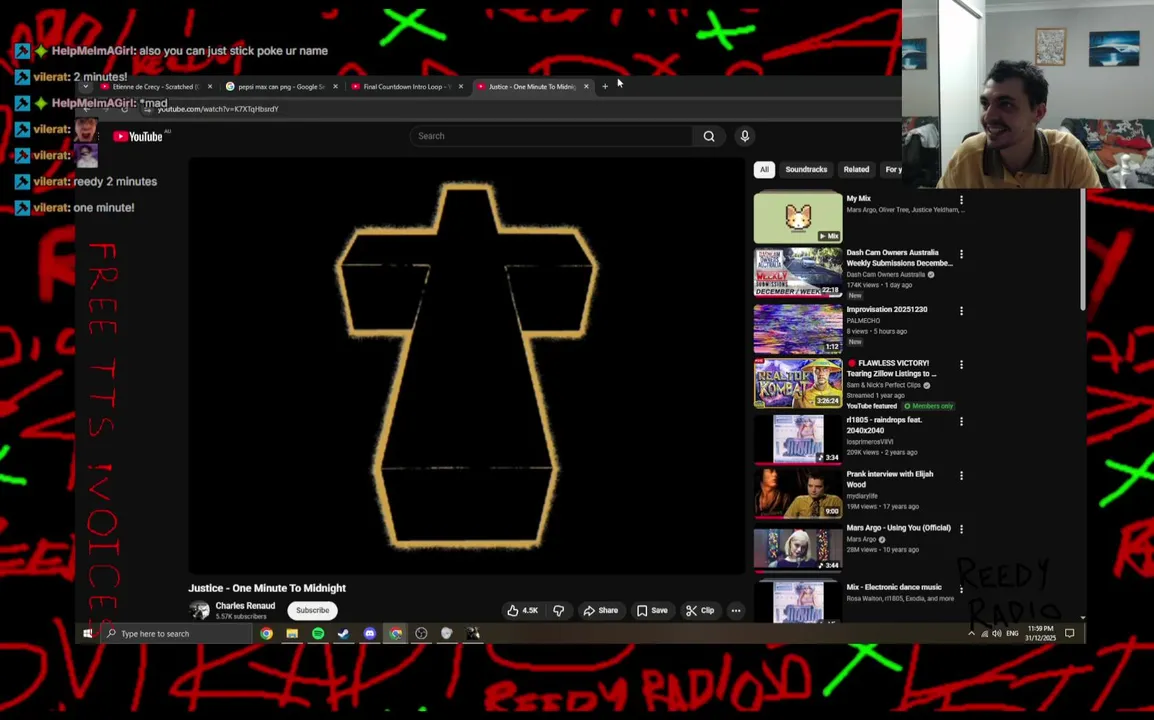Open Steam from the taskbar
Image resolution: width=1154 pixels, height=720 pixels.
[x=344, y=633]
